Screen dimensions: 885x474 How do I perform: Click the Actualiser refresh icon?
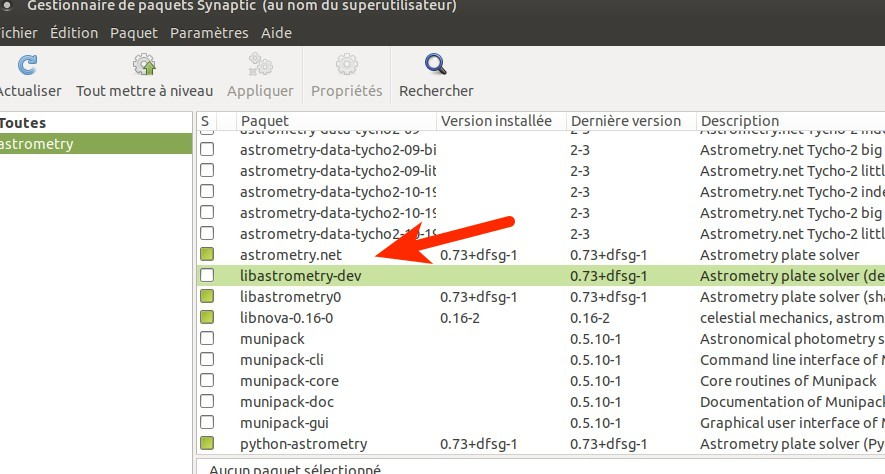pyautogui.click(x=28, y=66)
